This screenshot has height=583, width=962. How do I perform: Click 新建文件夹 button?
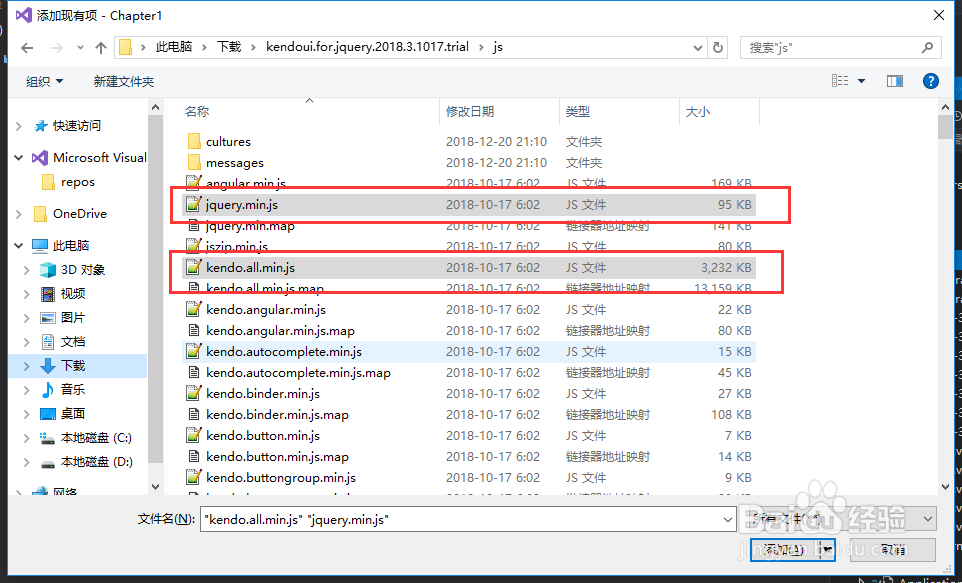click(123, 81)
